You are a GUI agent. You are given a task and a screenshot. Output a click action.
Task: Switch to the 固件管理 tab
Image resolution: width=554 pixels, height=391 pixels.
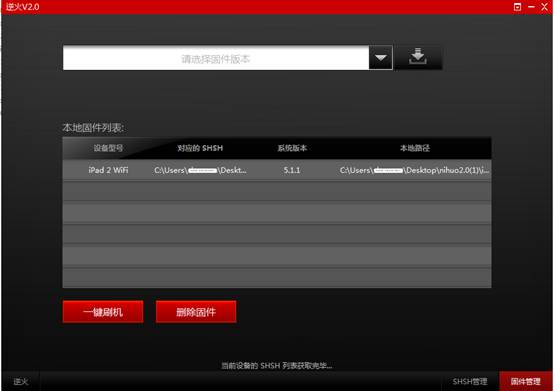point(526,381)
